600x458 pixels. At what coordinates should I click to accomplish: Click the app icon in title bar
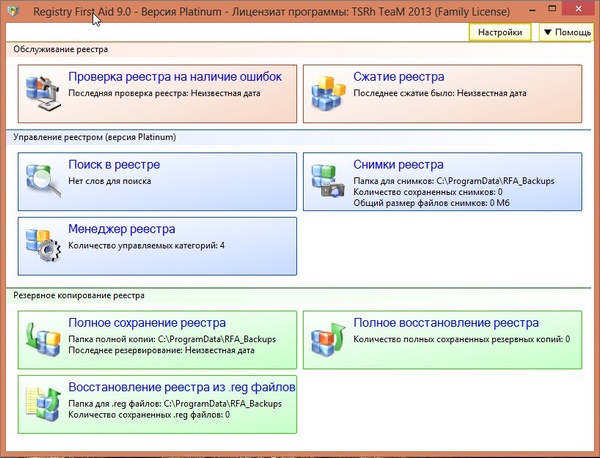click(x=14, y=11)
